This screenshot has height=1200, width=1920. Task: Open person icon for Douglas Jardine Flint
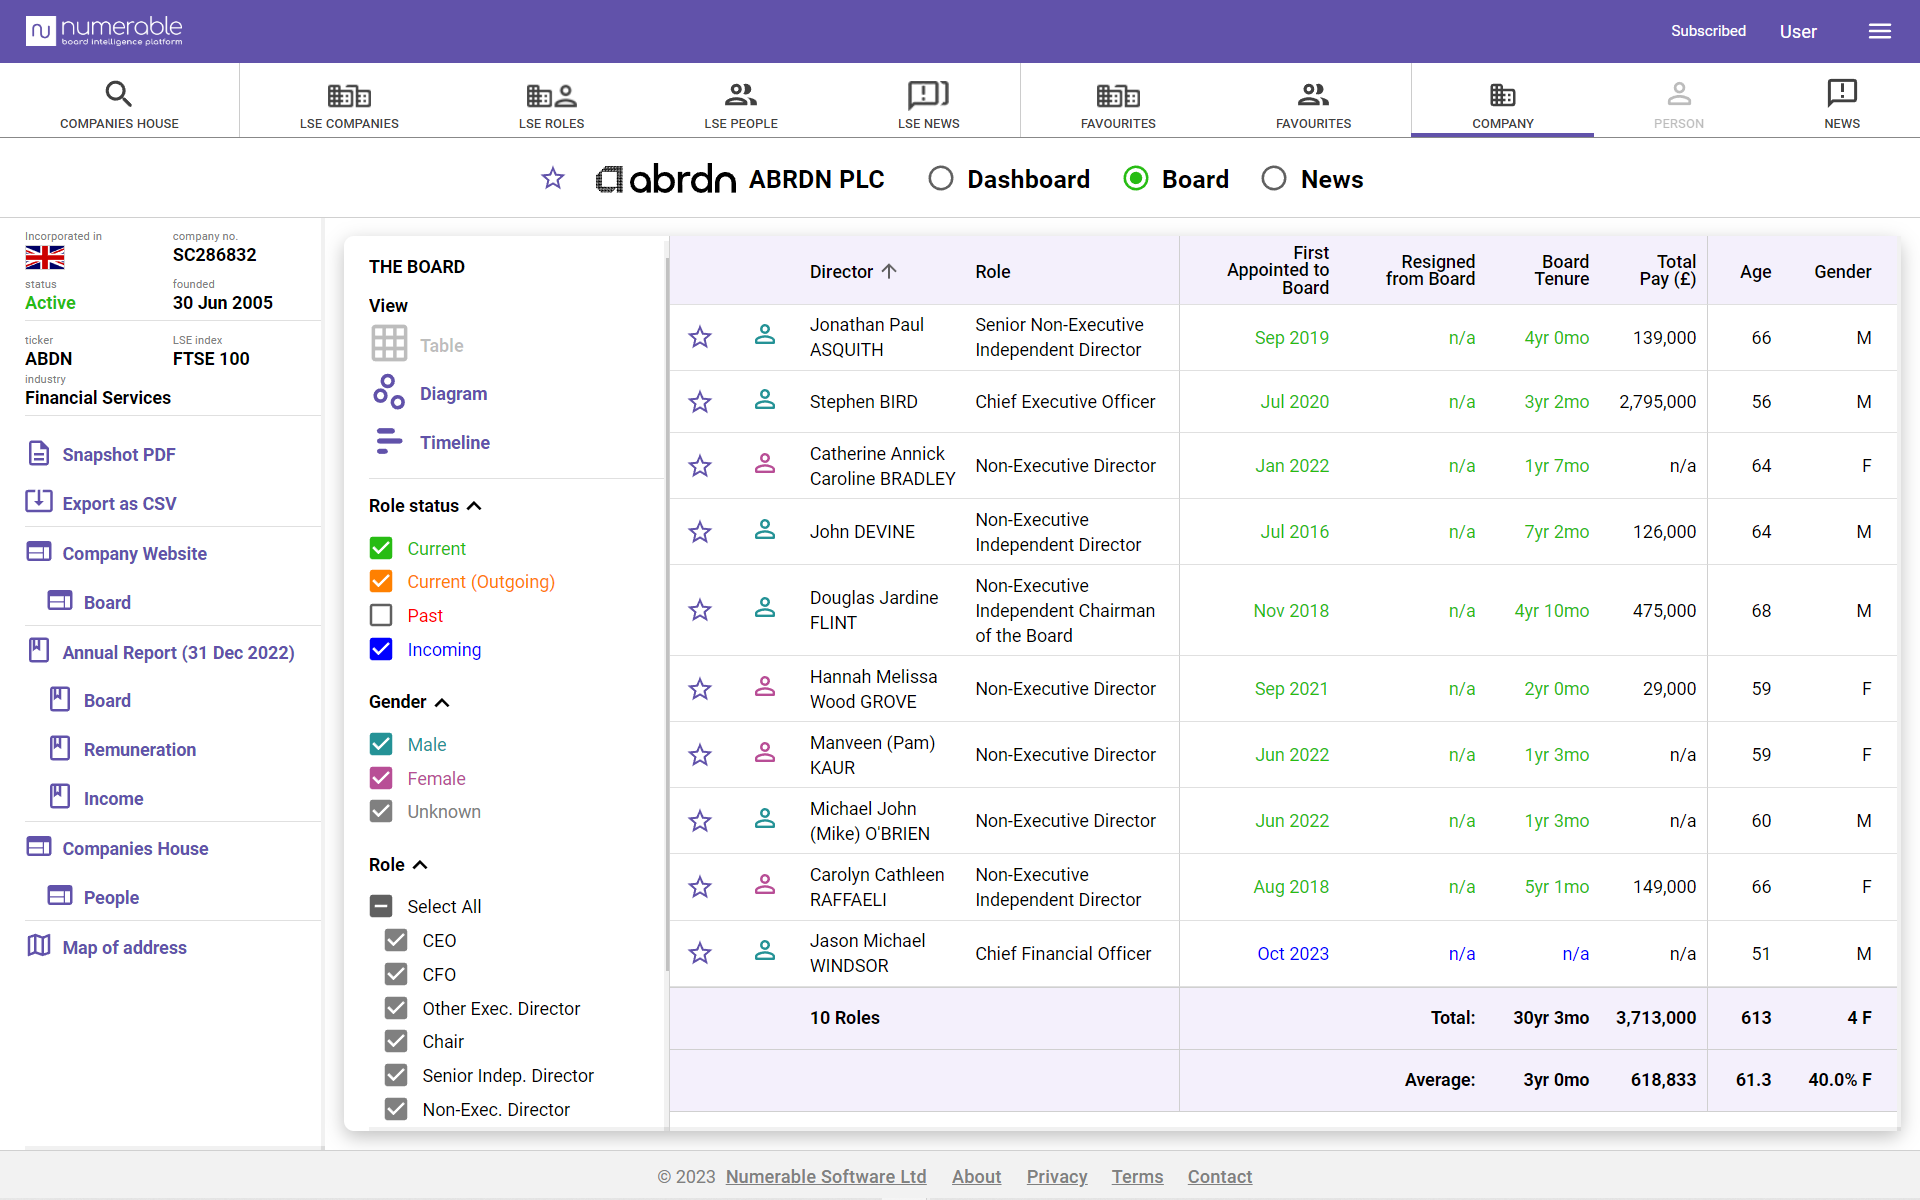pos(765,608)
